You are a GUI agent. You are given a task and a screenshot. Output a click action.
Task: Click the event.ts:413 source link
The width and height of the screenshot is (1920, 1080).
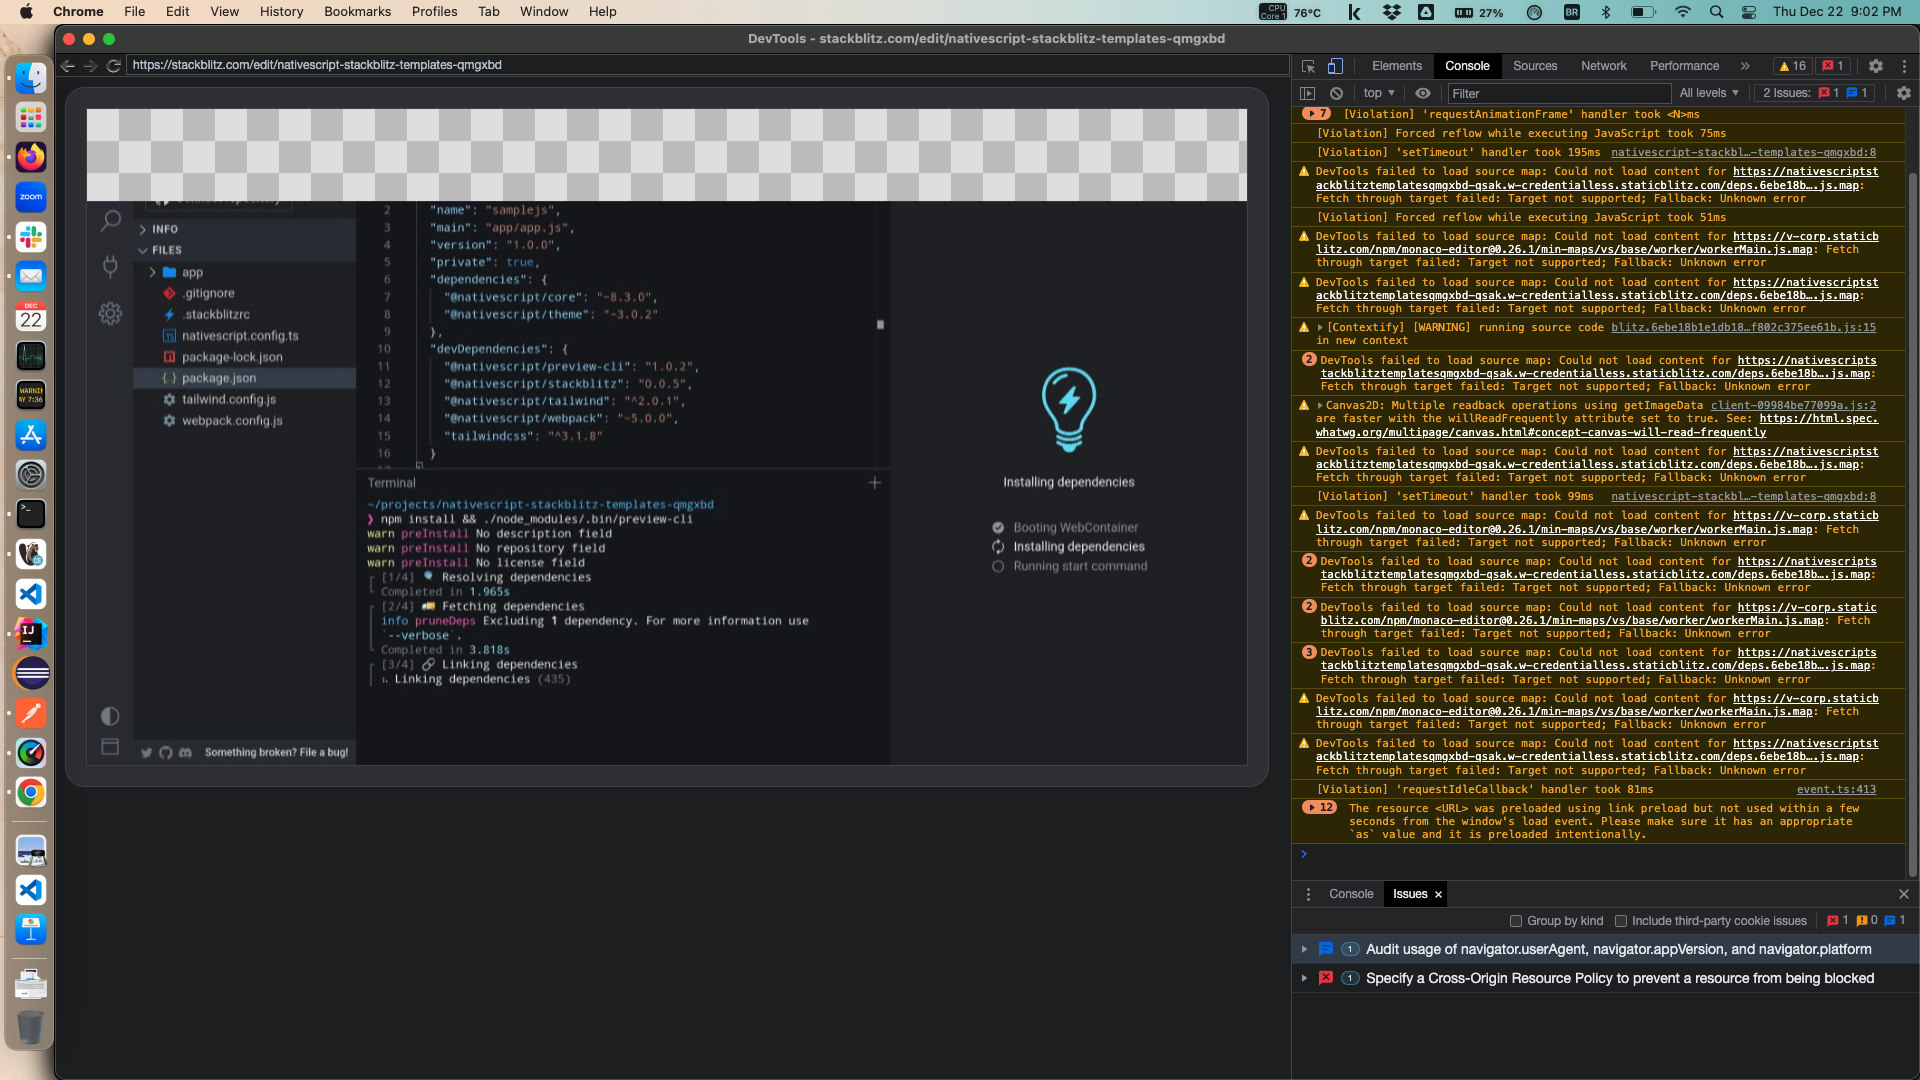(1836, 790)
